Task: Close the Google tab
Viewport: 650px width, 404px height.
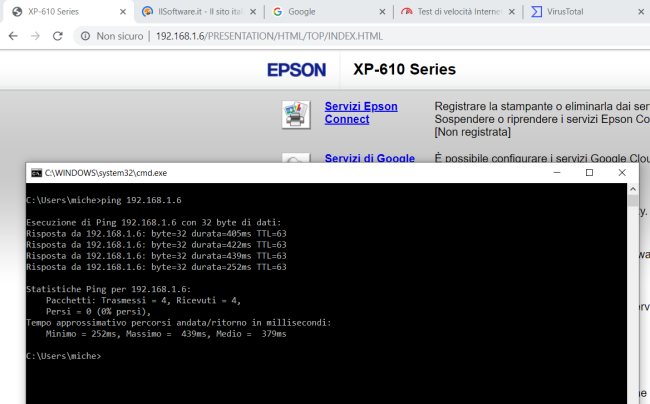Action: tap(382, 12)
